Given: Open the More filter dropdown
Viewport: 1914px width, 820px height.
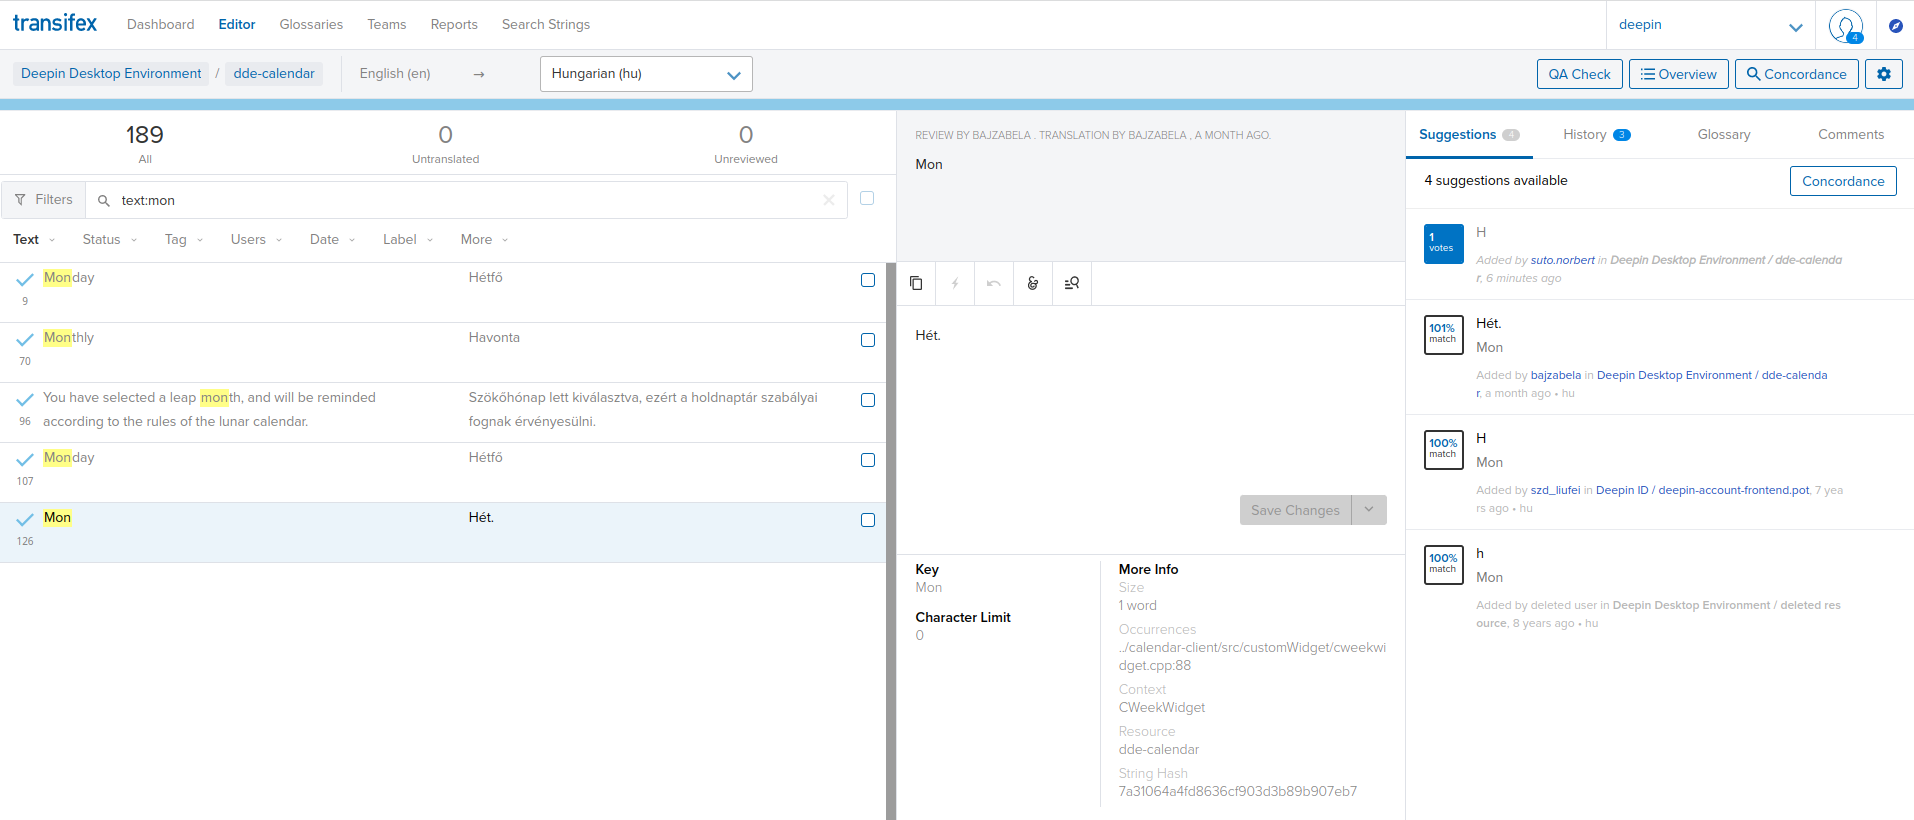Looking at the screenshot, I should (x=484, y=240).
